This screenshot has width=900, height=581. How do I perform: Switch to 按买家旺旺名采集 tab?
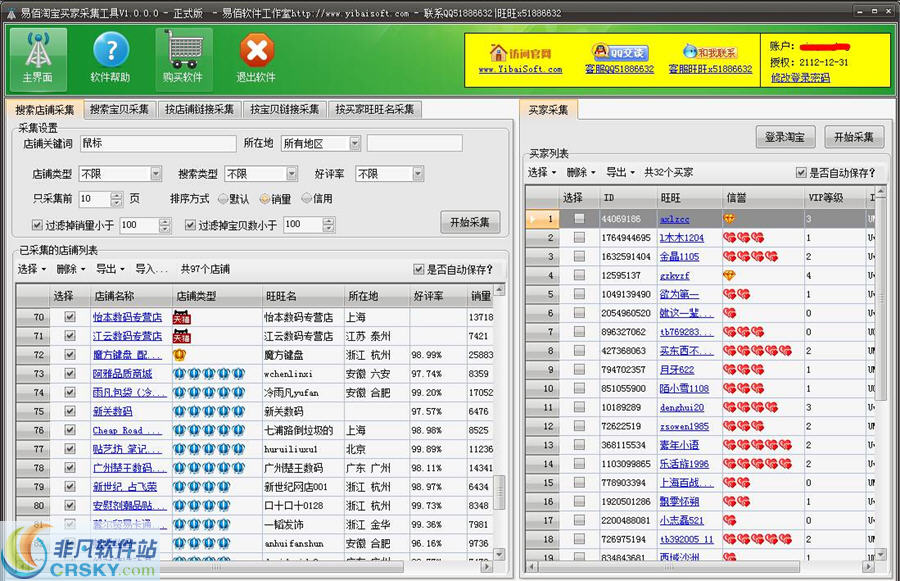pyautogui.click(x=375, y=109)
